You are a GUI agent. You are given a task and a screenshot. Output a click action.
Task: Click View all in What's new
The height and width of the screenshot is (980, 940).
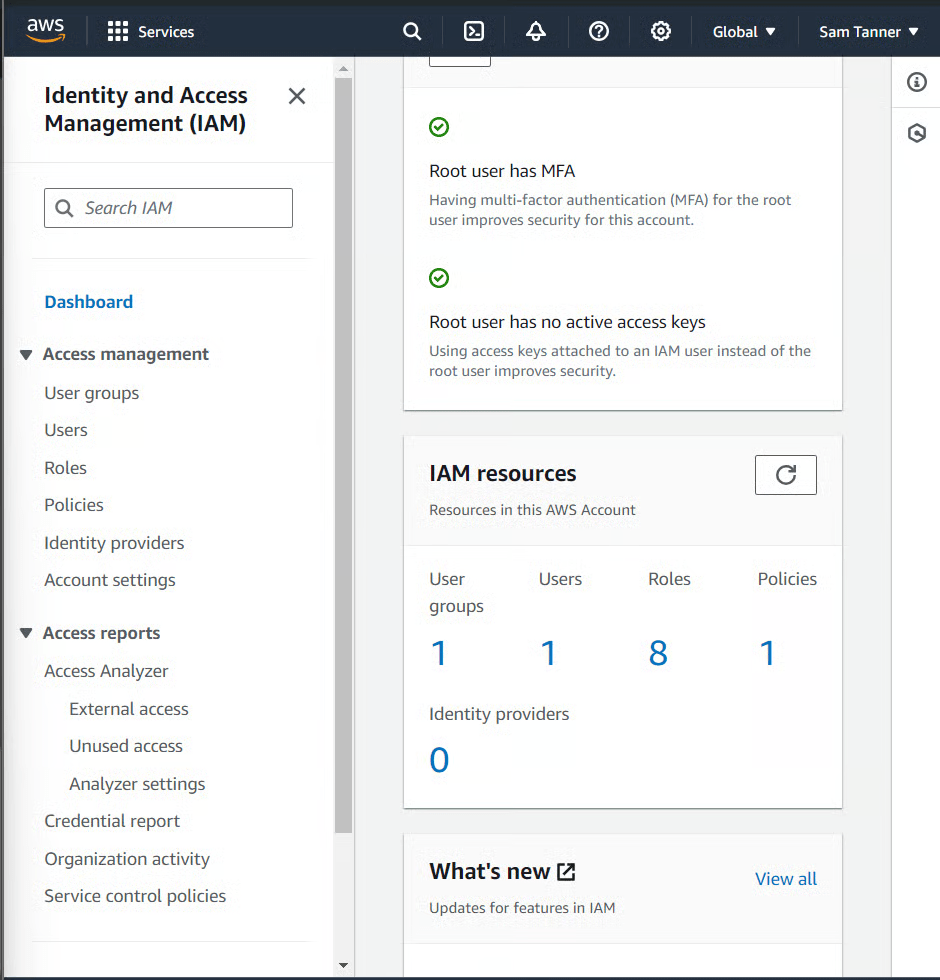(x=785, y=879)
